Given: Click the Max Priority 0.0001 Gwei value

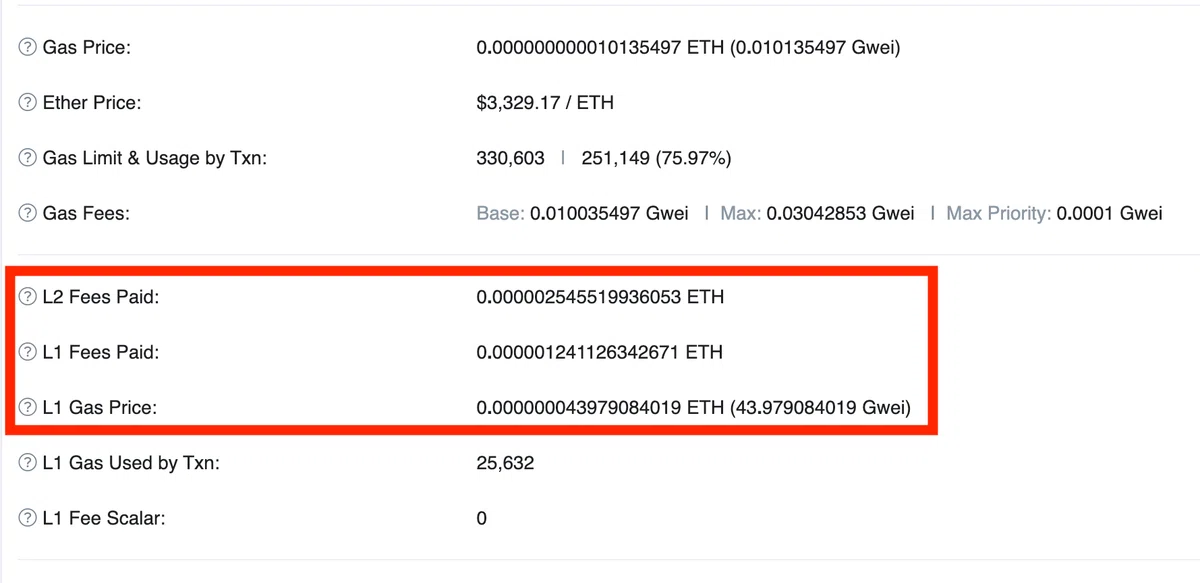Looking at the screenshot, I should tap(1054, 213).
